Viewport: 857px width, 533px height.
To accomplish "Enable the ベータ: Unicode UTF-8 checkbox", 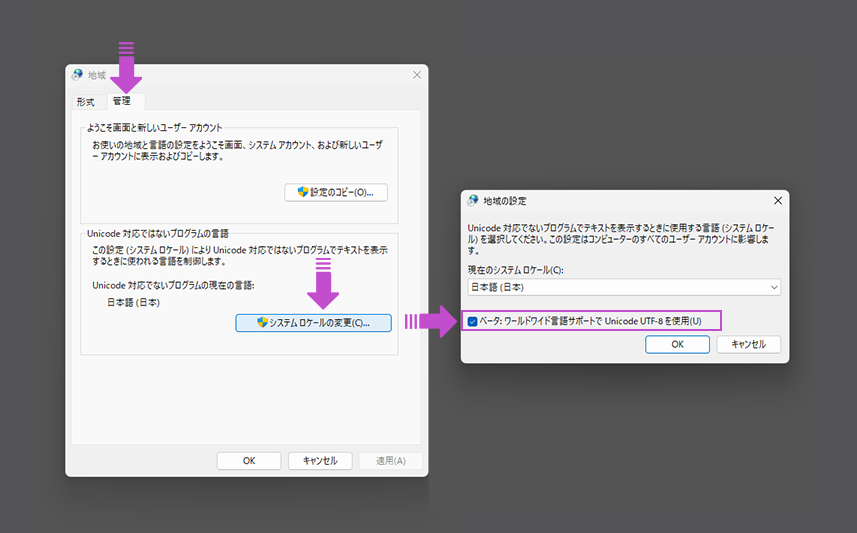I will point(473,321).
